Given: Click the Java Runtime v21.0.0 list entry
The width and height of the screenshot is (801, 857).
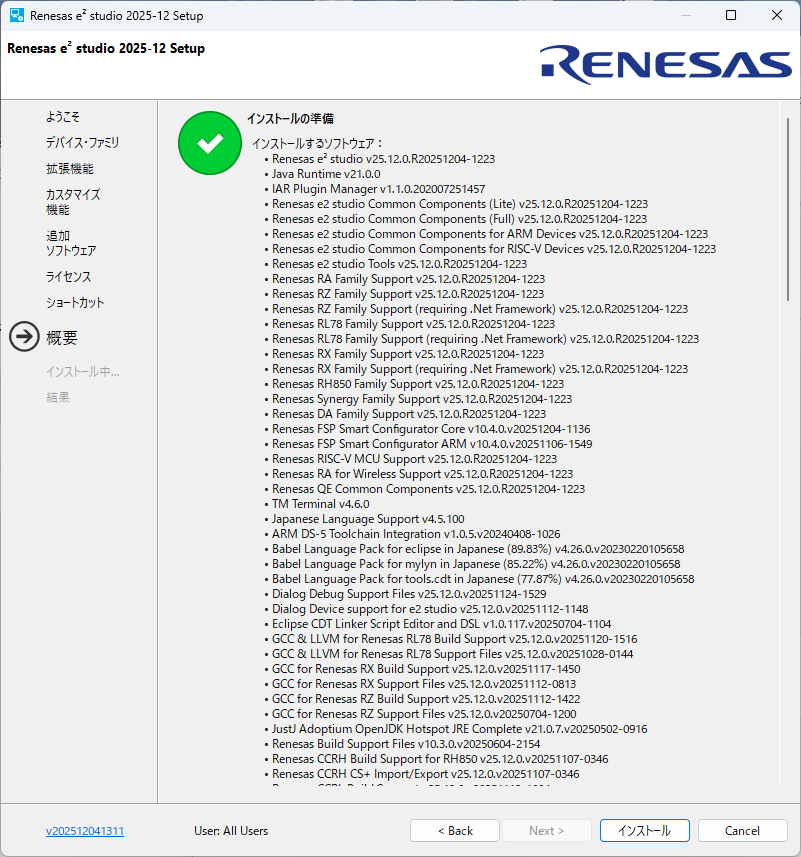Looking at the screenshot, I should point(312,174).
